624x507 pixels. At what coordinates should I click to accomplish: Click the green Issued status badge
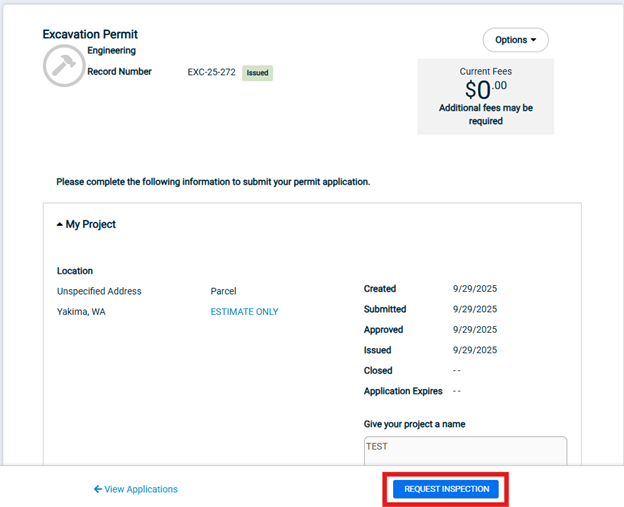[257, 73]
